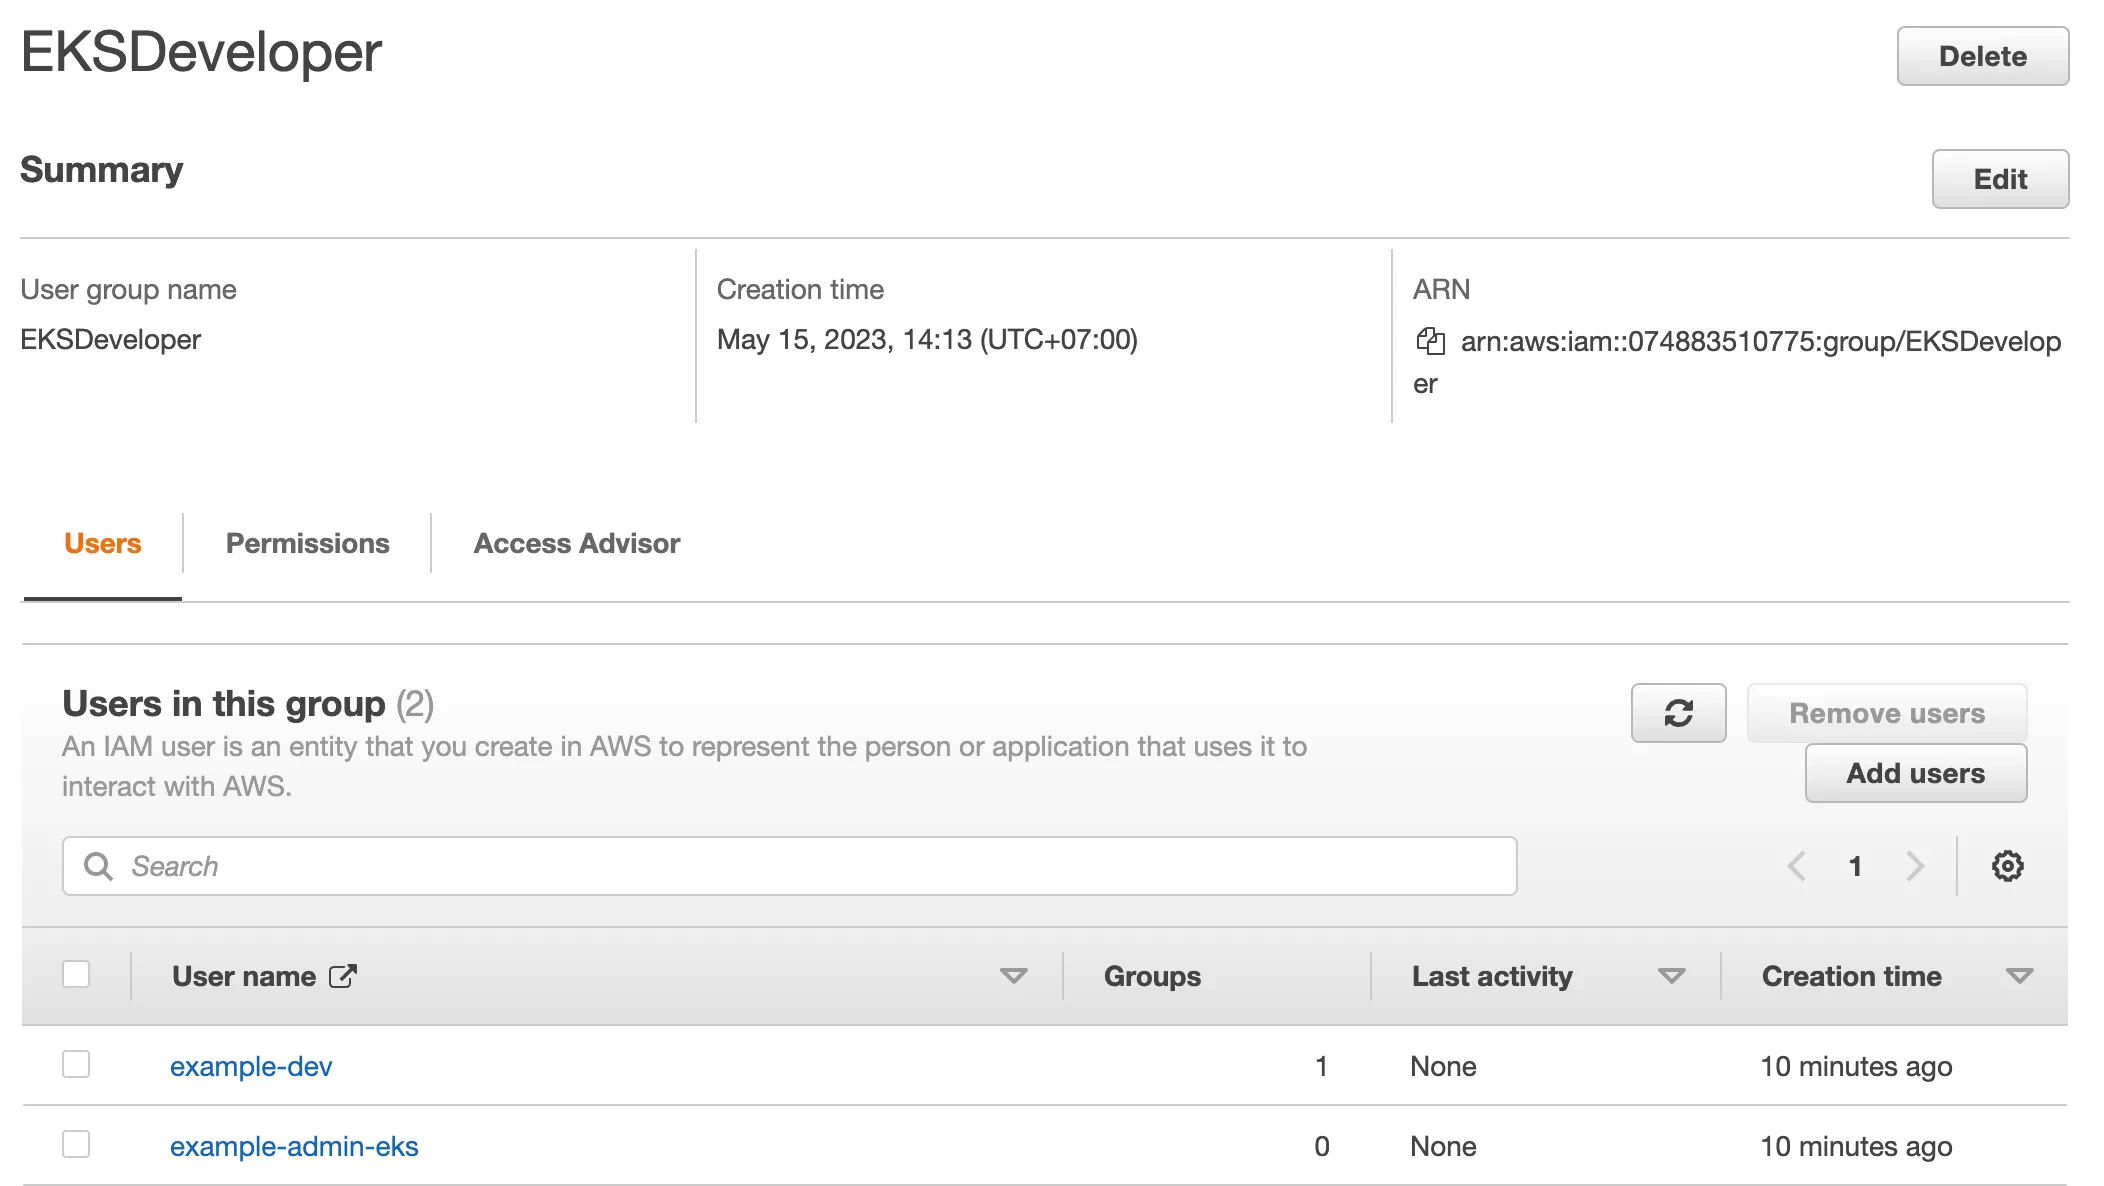The height and width of the screenshot is (1186, 2104).
Task: Go to next page arrow
Action: coord(1915,866)
